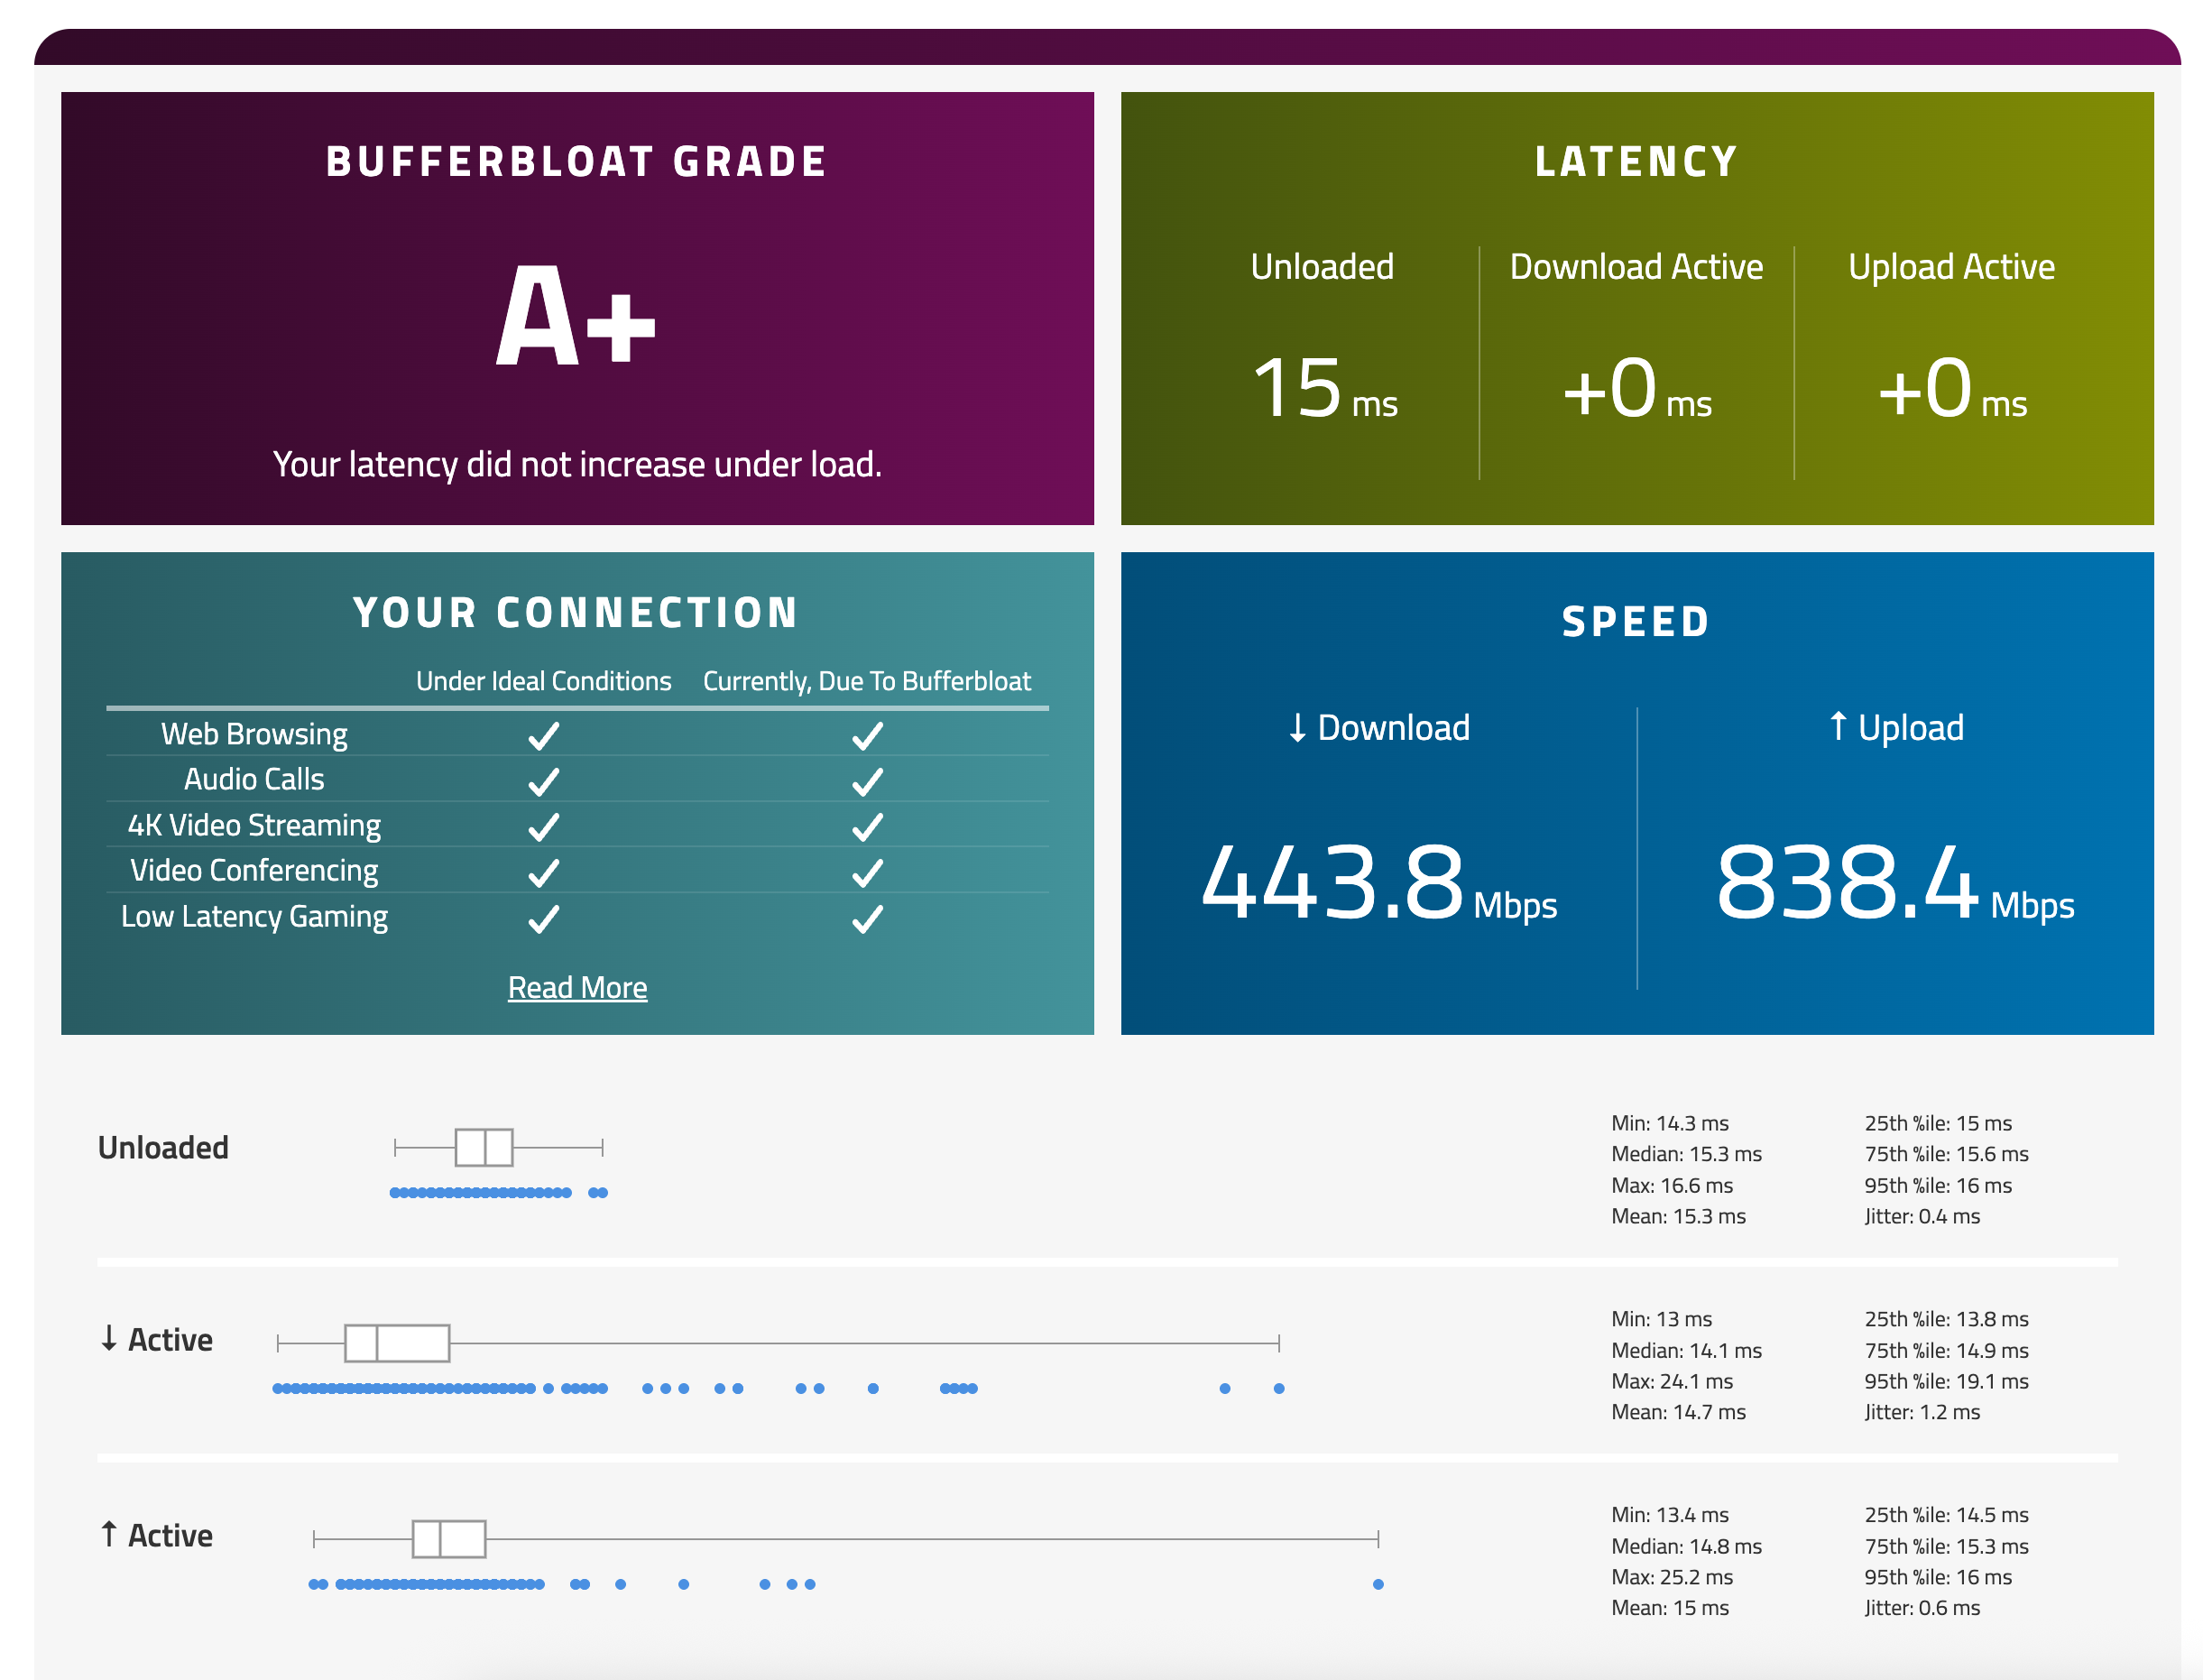Image resolution: width=2203 pixels, height=1680 pixels.
Task: Click the Web Browsing row label
Action: click(x=254, y=734)
